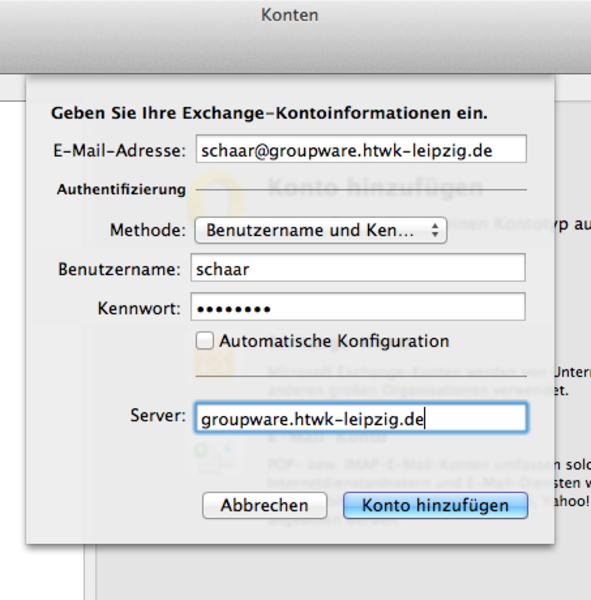The height and width of the screenshot is (600, 591).
Task: Enable the Automatische Konfiguration checkbox
Action: click(x=204, y=341)
